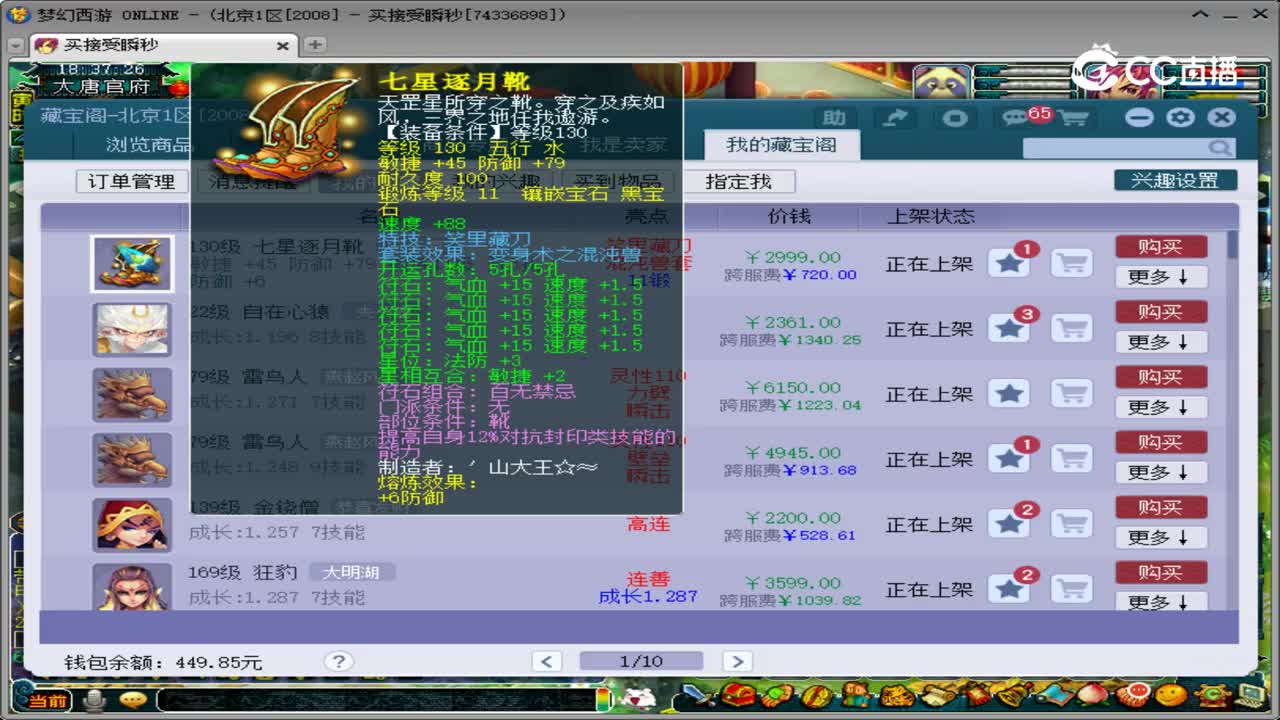The image size is (1280, 720).
Task: Open 指定我 sub-tab
Action: coord(738,181)
